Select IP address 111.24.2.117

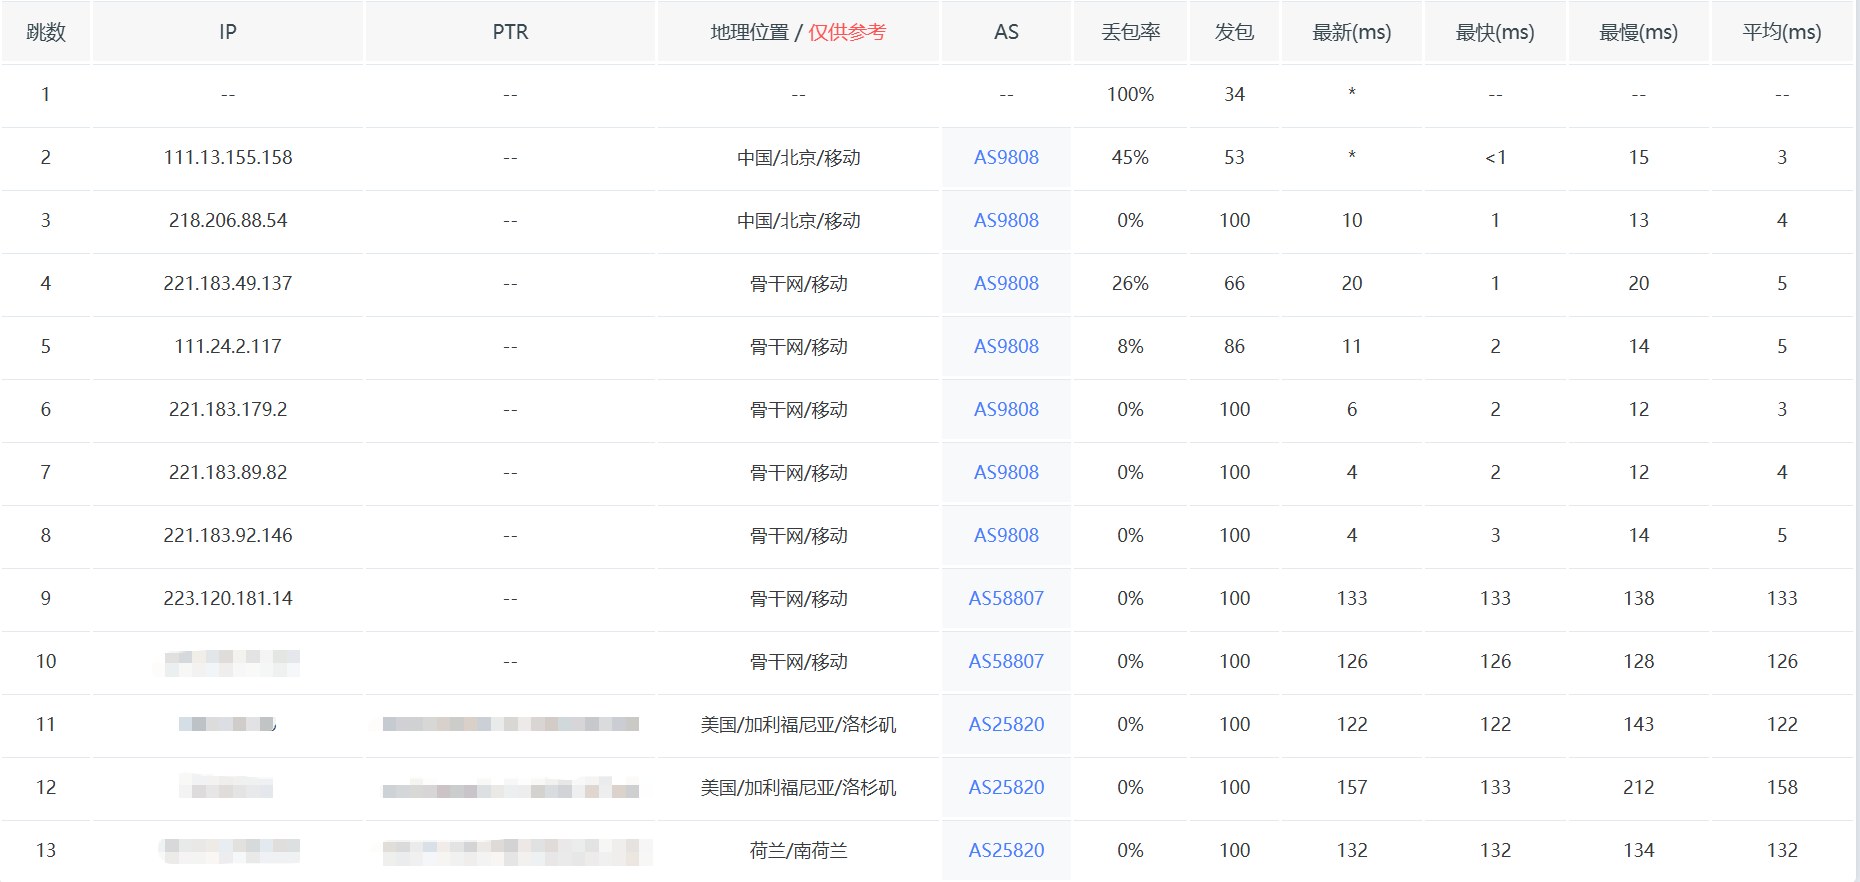click(228, 346)
